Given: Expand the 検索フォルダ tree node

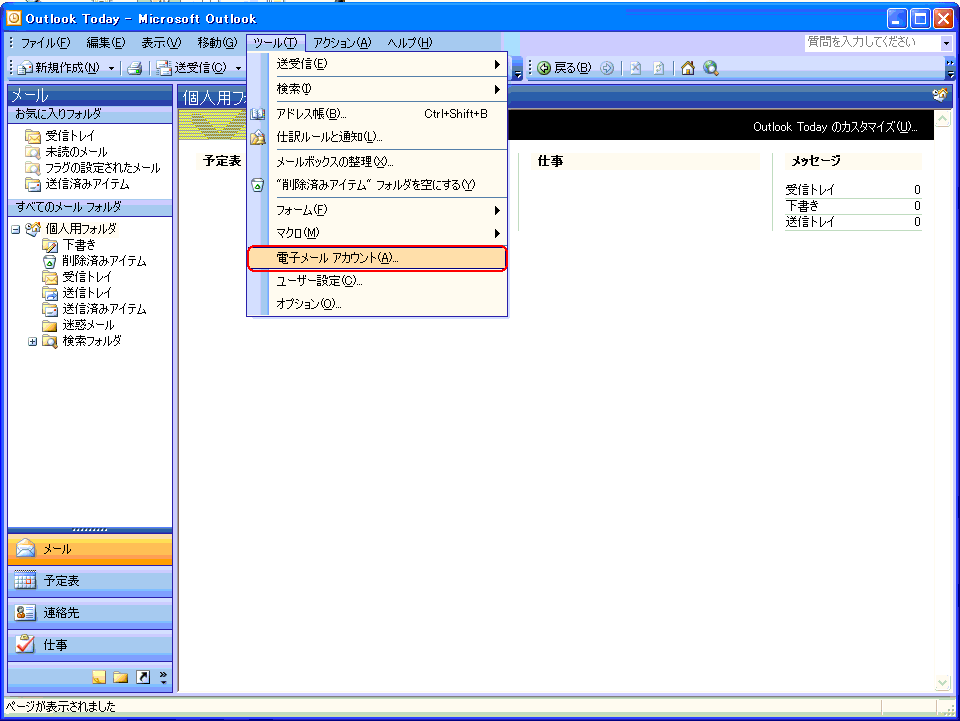Looking at the screenshot, I should (x=32, y=342).
